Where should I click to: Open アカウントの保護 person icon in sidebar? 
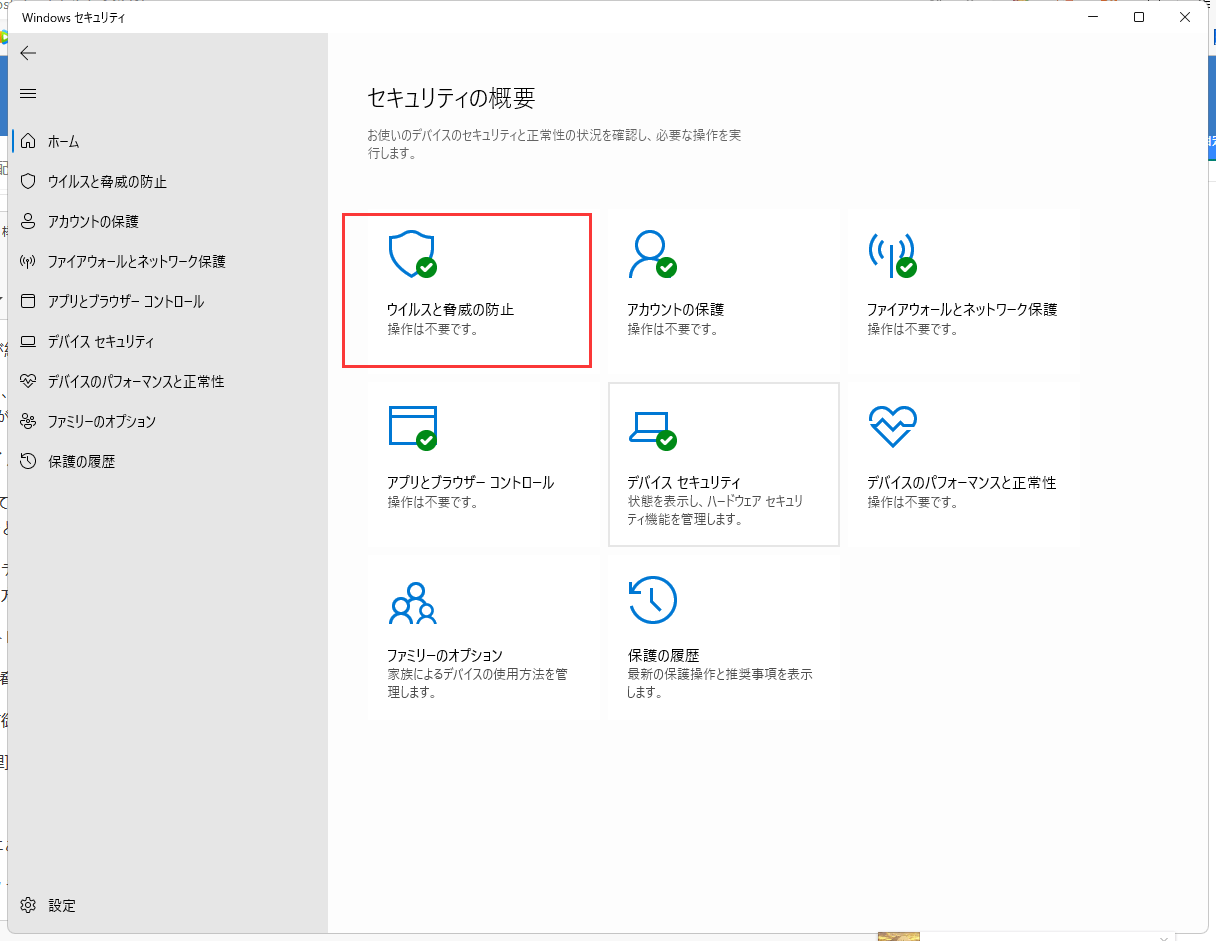click(28, 221)
